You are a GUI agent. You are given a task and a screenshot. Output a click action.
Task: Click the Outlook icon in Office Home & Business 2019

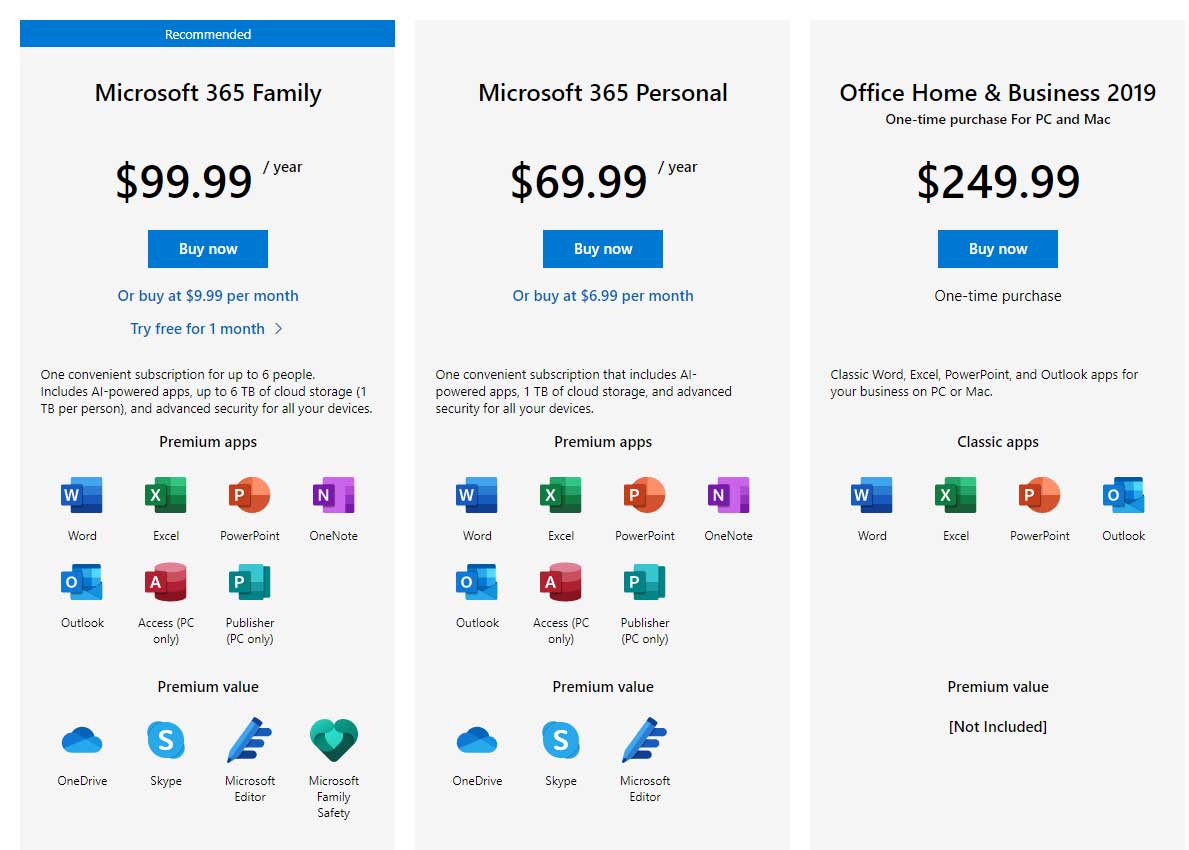(1123, 495)
